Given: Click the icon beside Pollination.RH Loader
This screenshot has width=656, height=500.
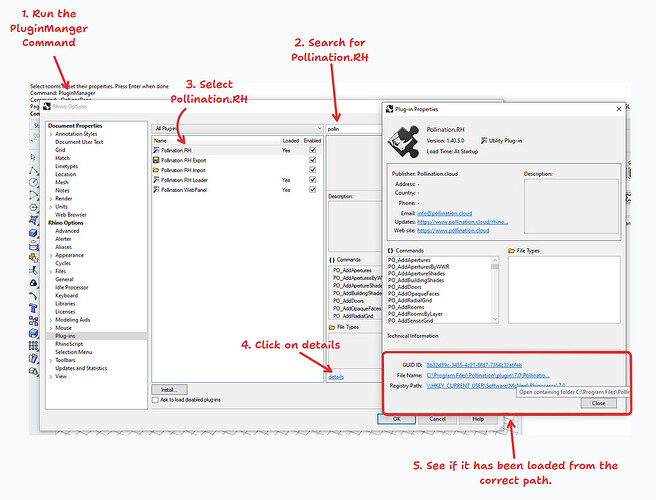Looking at the screenshot, I should tap(156, 180).
